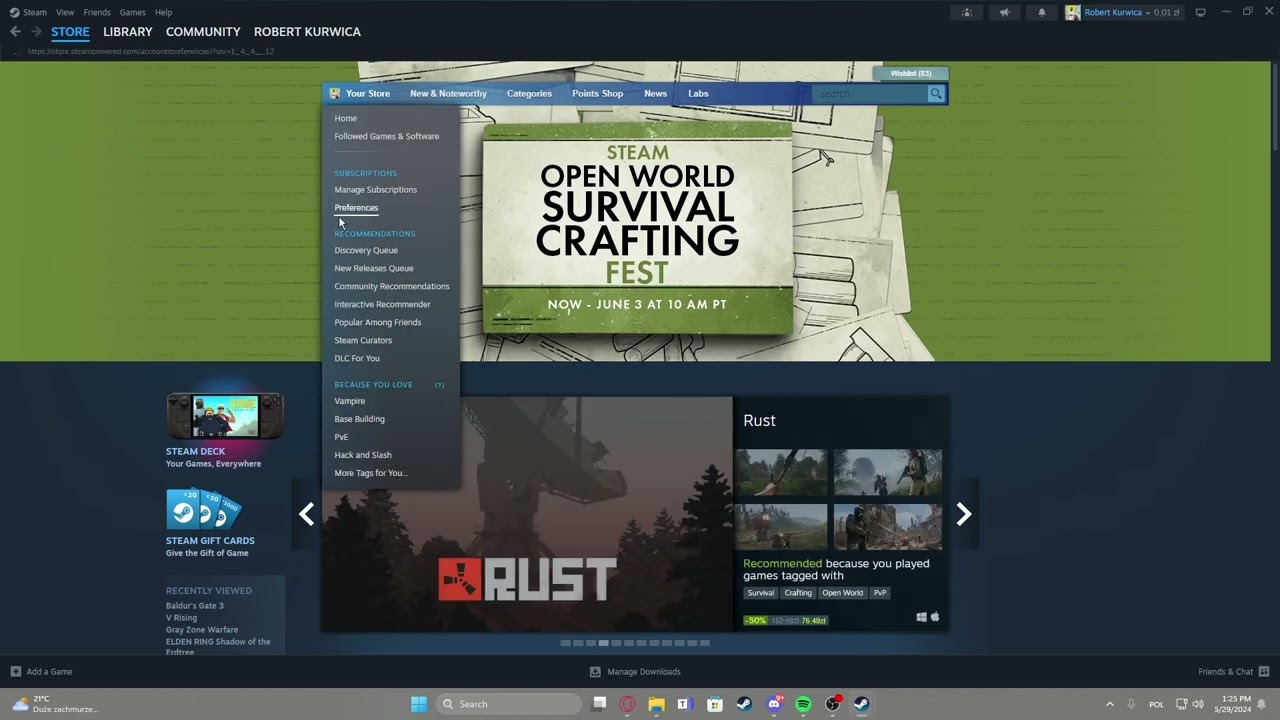Click the Big Picture mode monitor icon
Screen dimensions: 1280x720
pos(1201,12)
